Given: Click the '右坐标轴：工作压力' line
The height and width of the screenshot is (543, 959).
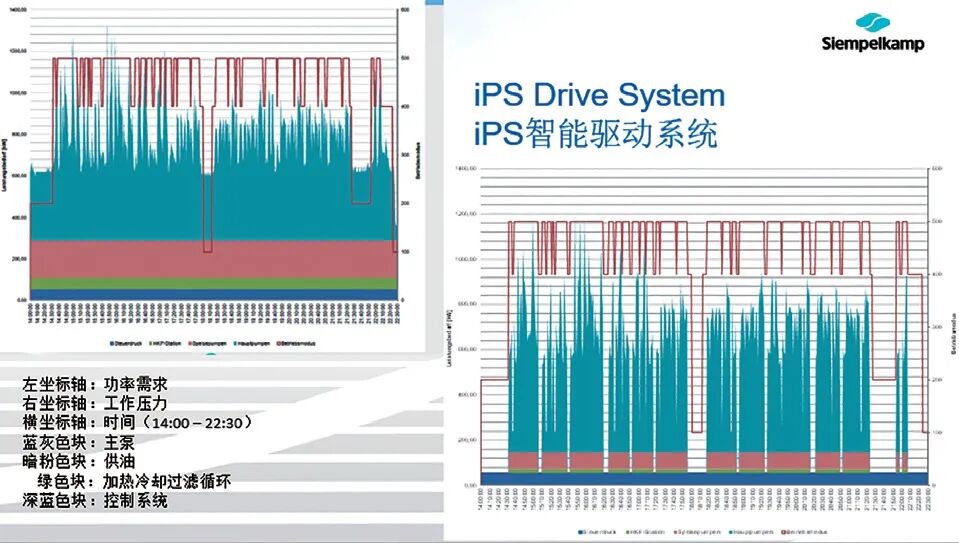Looking at the screenshot, I should [x=95, y=404].
